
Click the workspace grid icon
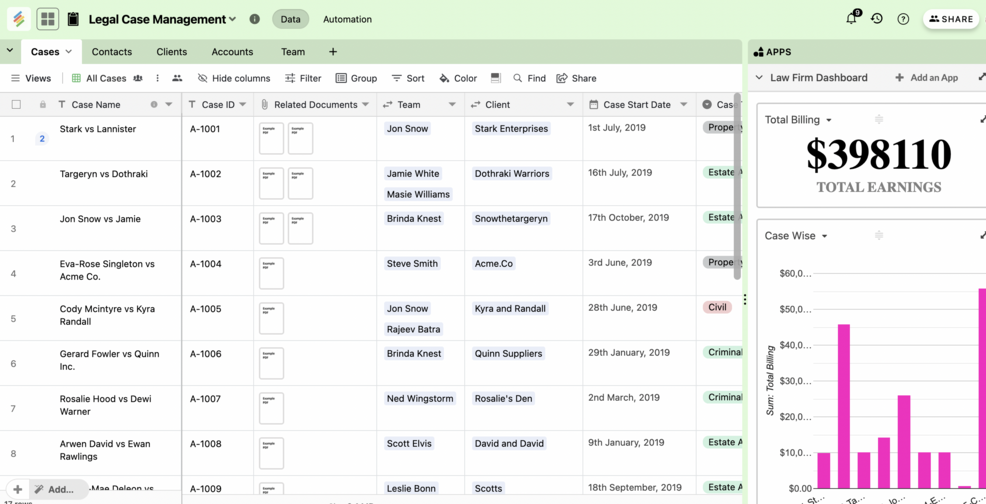pos(47,19)
